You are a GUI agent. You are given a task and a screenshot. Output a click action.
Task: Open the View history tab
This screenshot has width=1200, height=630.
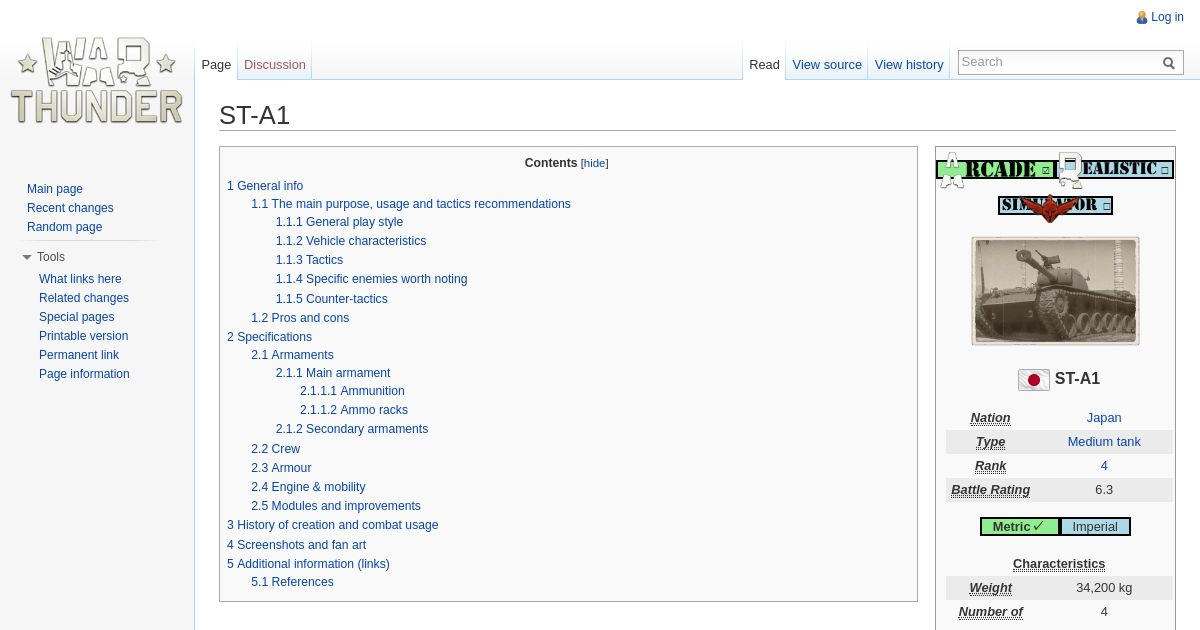909,64
